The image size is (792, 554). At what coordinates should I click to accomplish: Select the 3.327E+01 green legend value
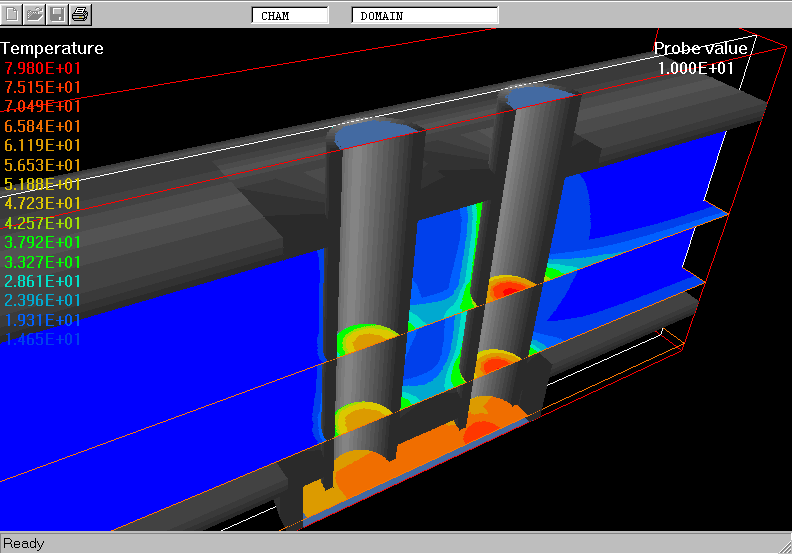pyautogui.click(x=43, y=262)
